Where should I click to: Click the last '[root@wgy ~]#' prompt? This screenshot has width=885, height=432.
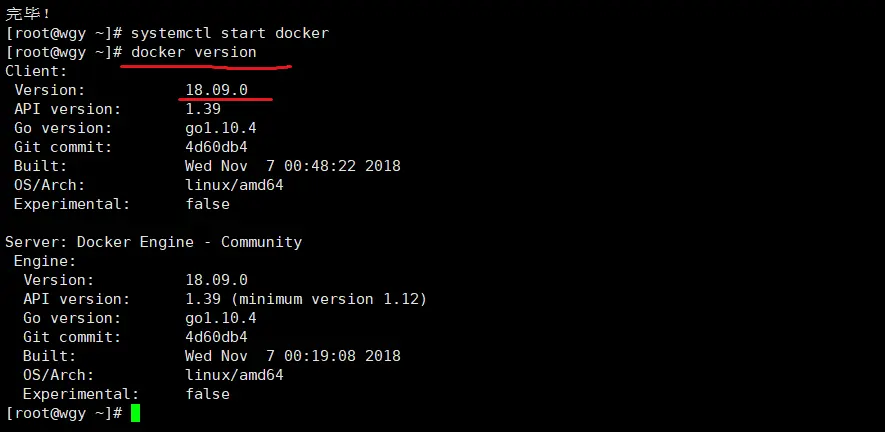pos(63,413)
